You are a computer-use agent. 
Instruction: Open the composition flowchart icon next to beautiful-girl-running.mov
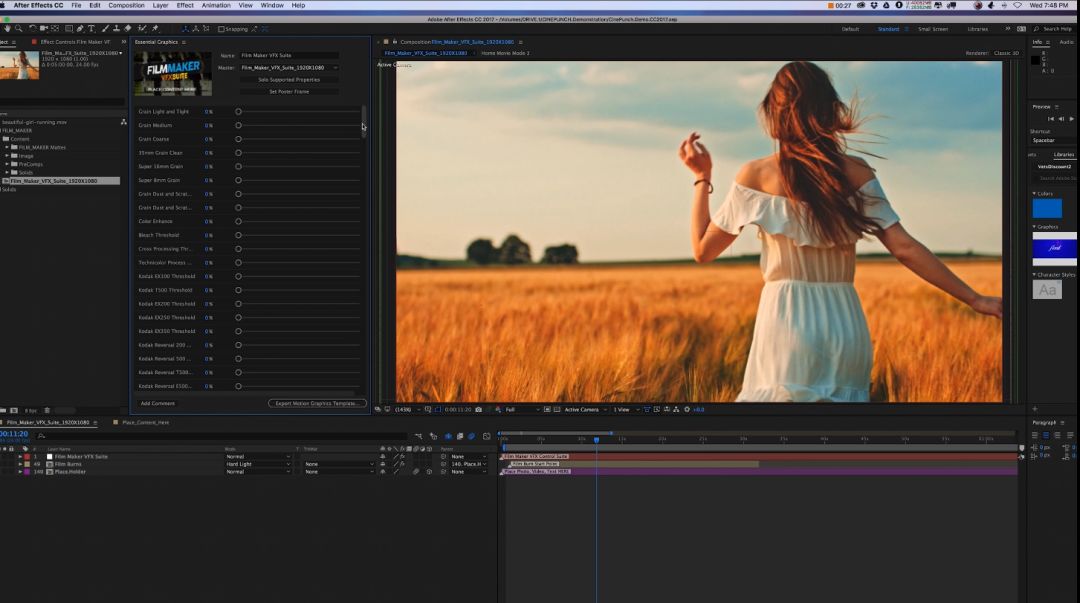[123, 122]
